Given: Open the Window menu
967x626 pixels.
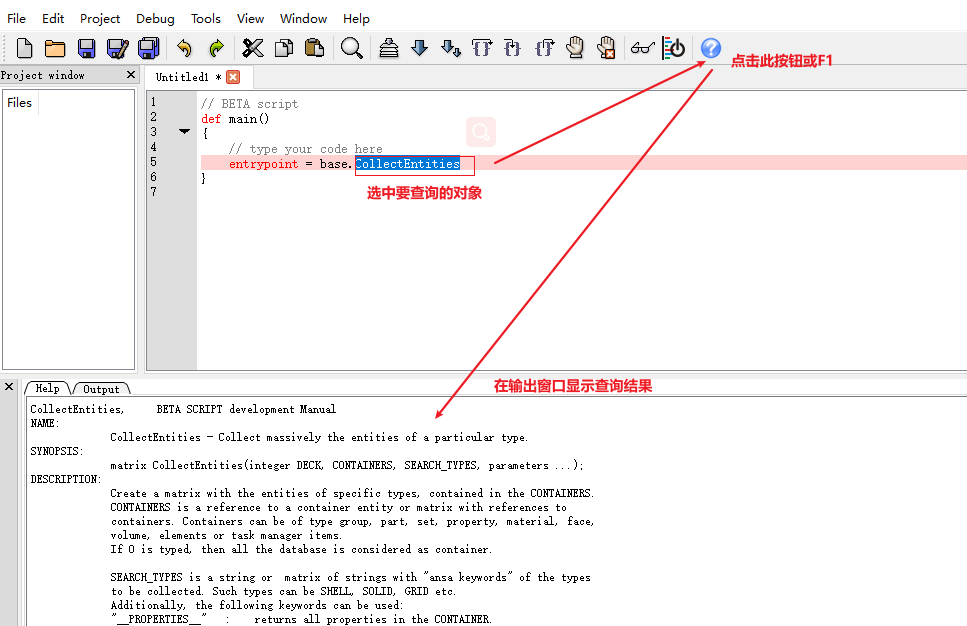Looking at the screenshot, I should 303,18.
